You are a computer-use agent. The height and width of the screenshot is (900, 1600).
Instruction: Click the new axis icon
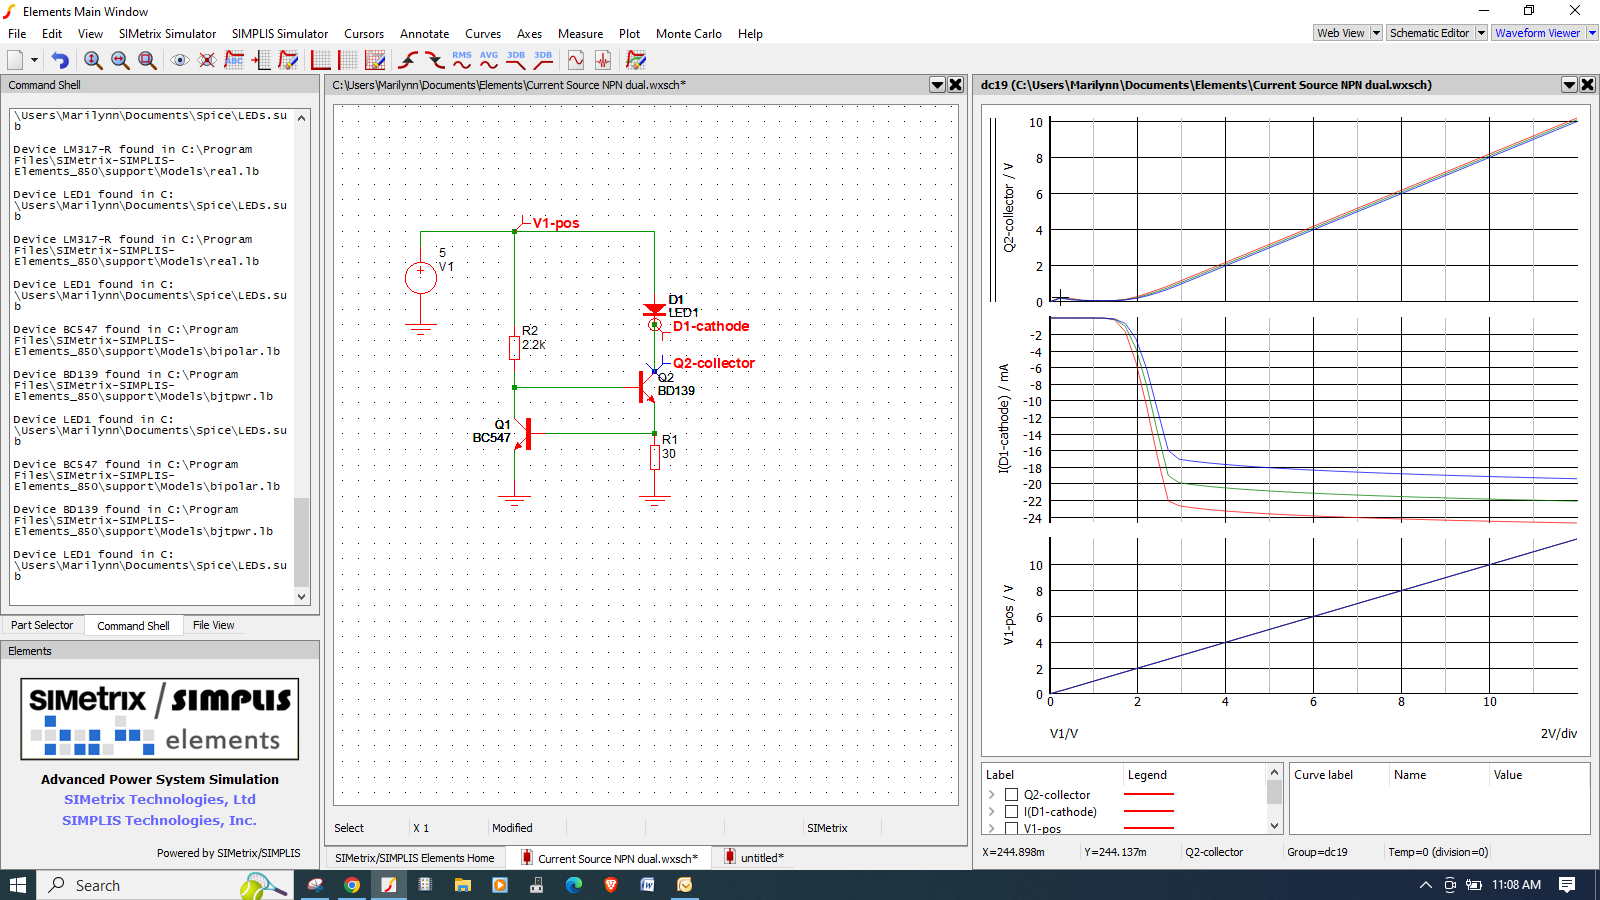(321, 60)
